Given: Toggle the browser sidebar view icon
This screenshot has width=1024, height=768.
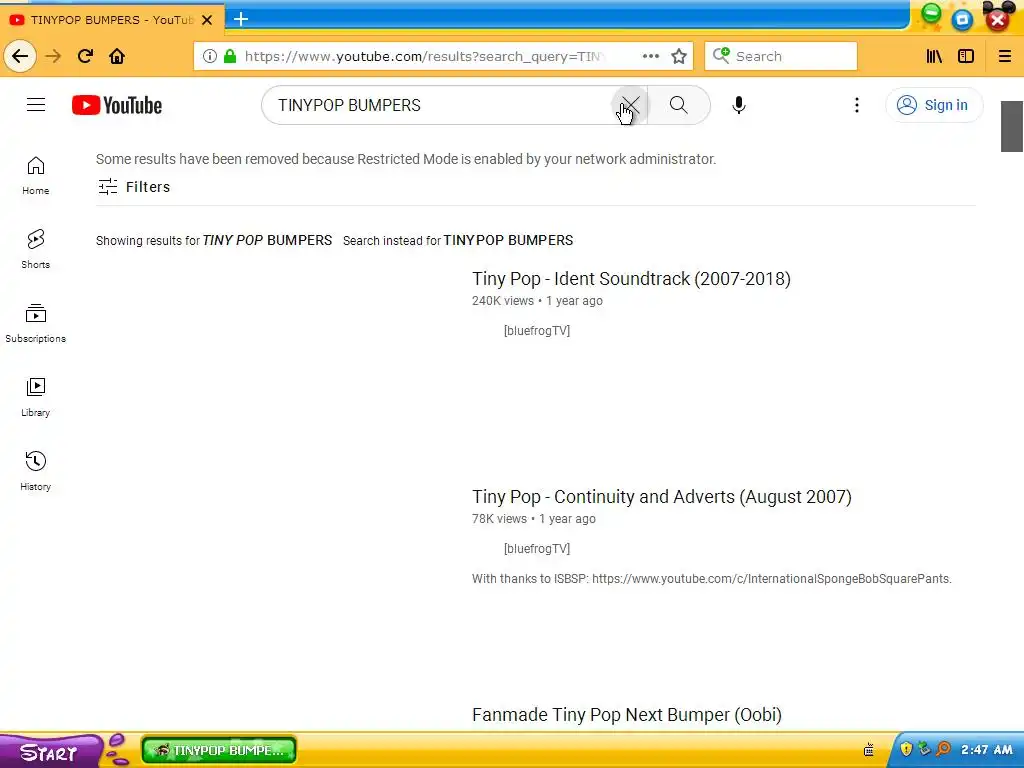Looking at the screenshot, I should pyautogui.click(x=966, y=56).
